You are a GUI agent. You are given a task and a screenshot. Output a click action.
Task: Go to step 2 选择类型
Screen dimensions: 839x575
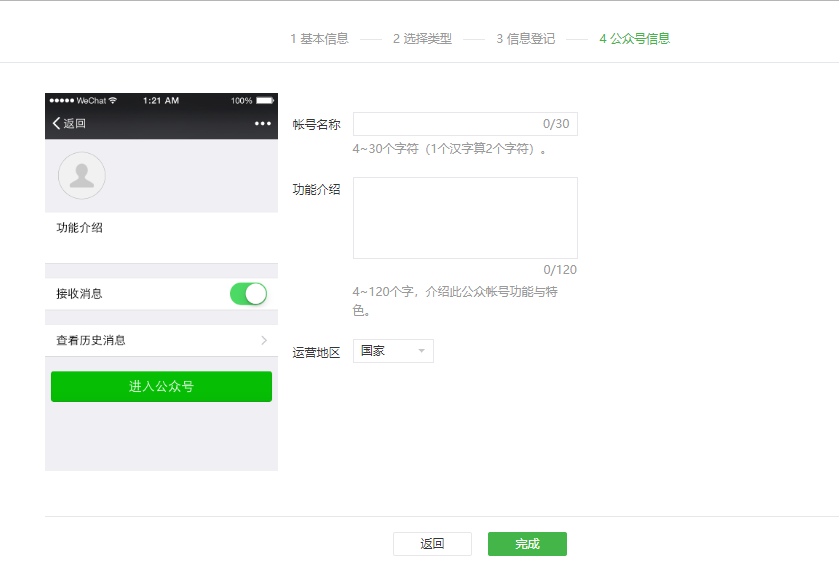pyautogui.click(x=422, y=39)
